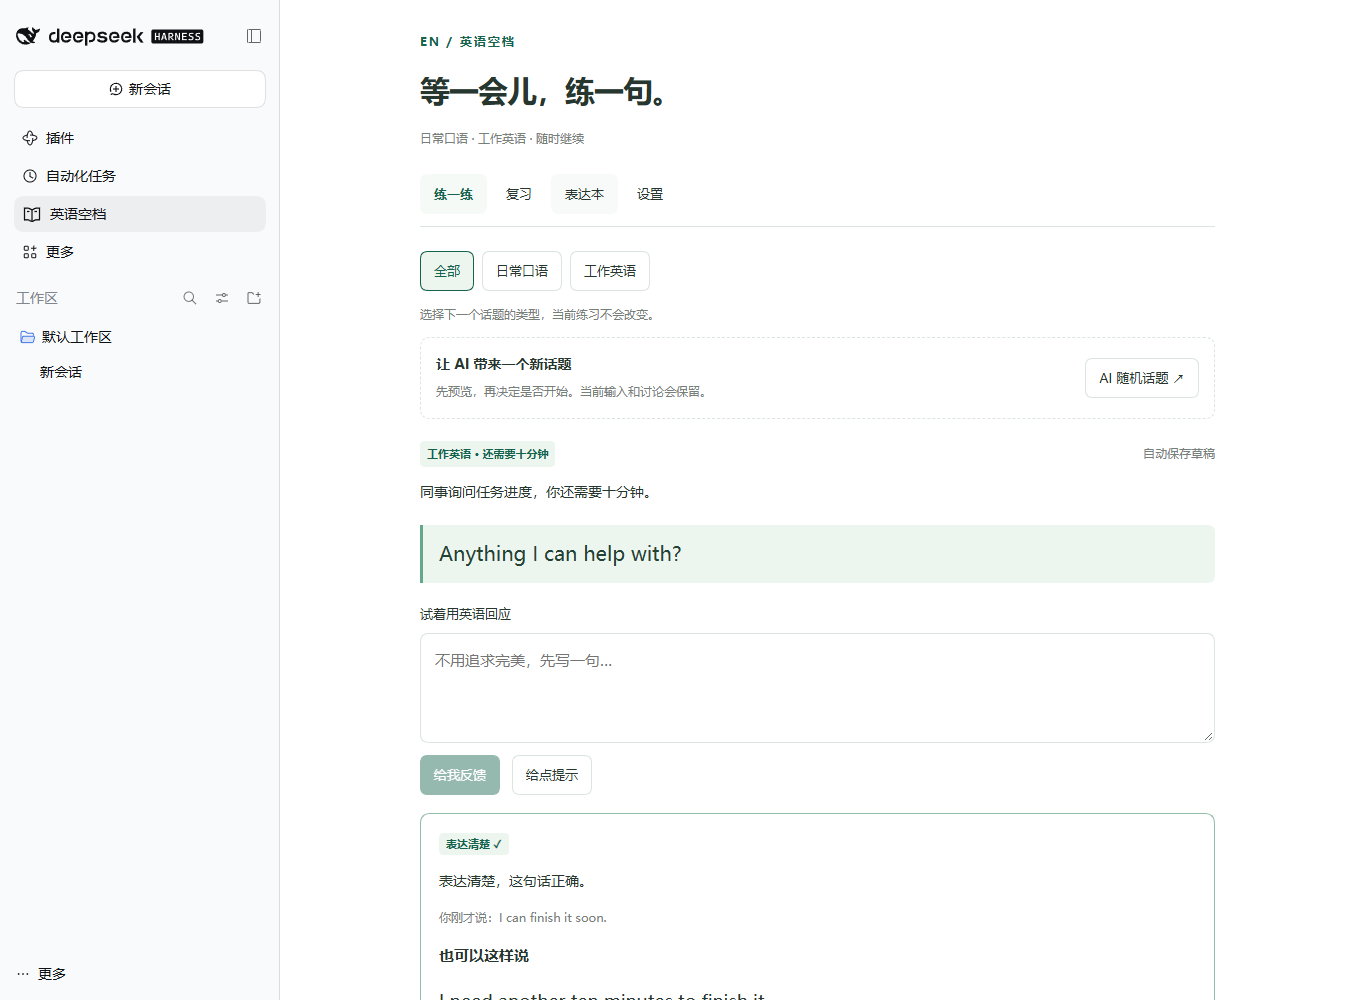The image size is (1360, 1000).
Task: Select 英语空档 sidebar item
Action: coord(140,214)
